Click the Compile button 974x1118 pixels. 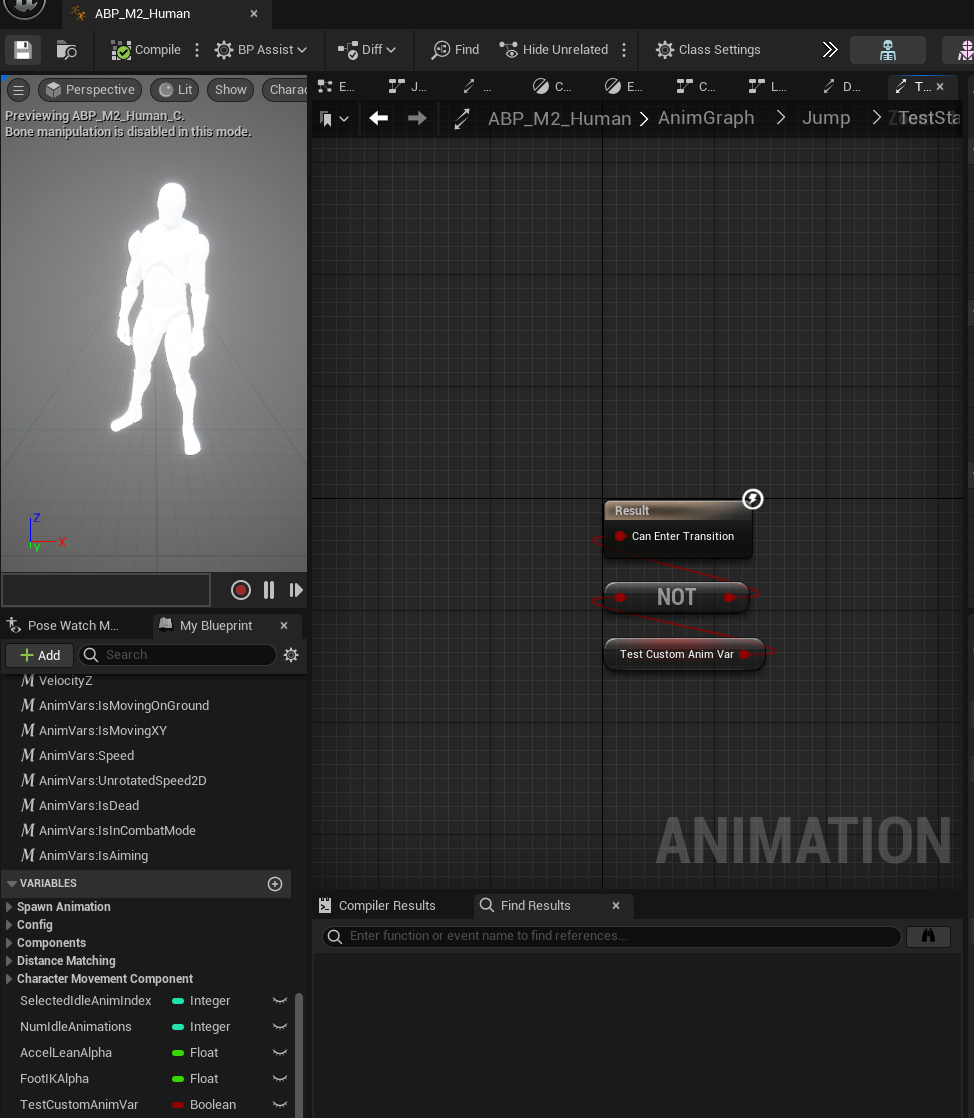146,50
